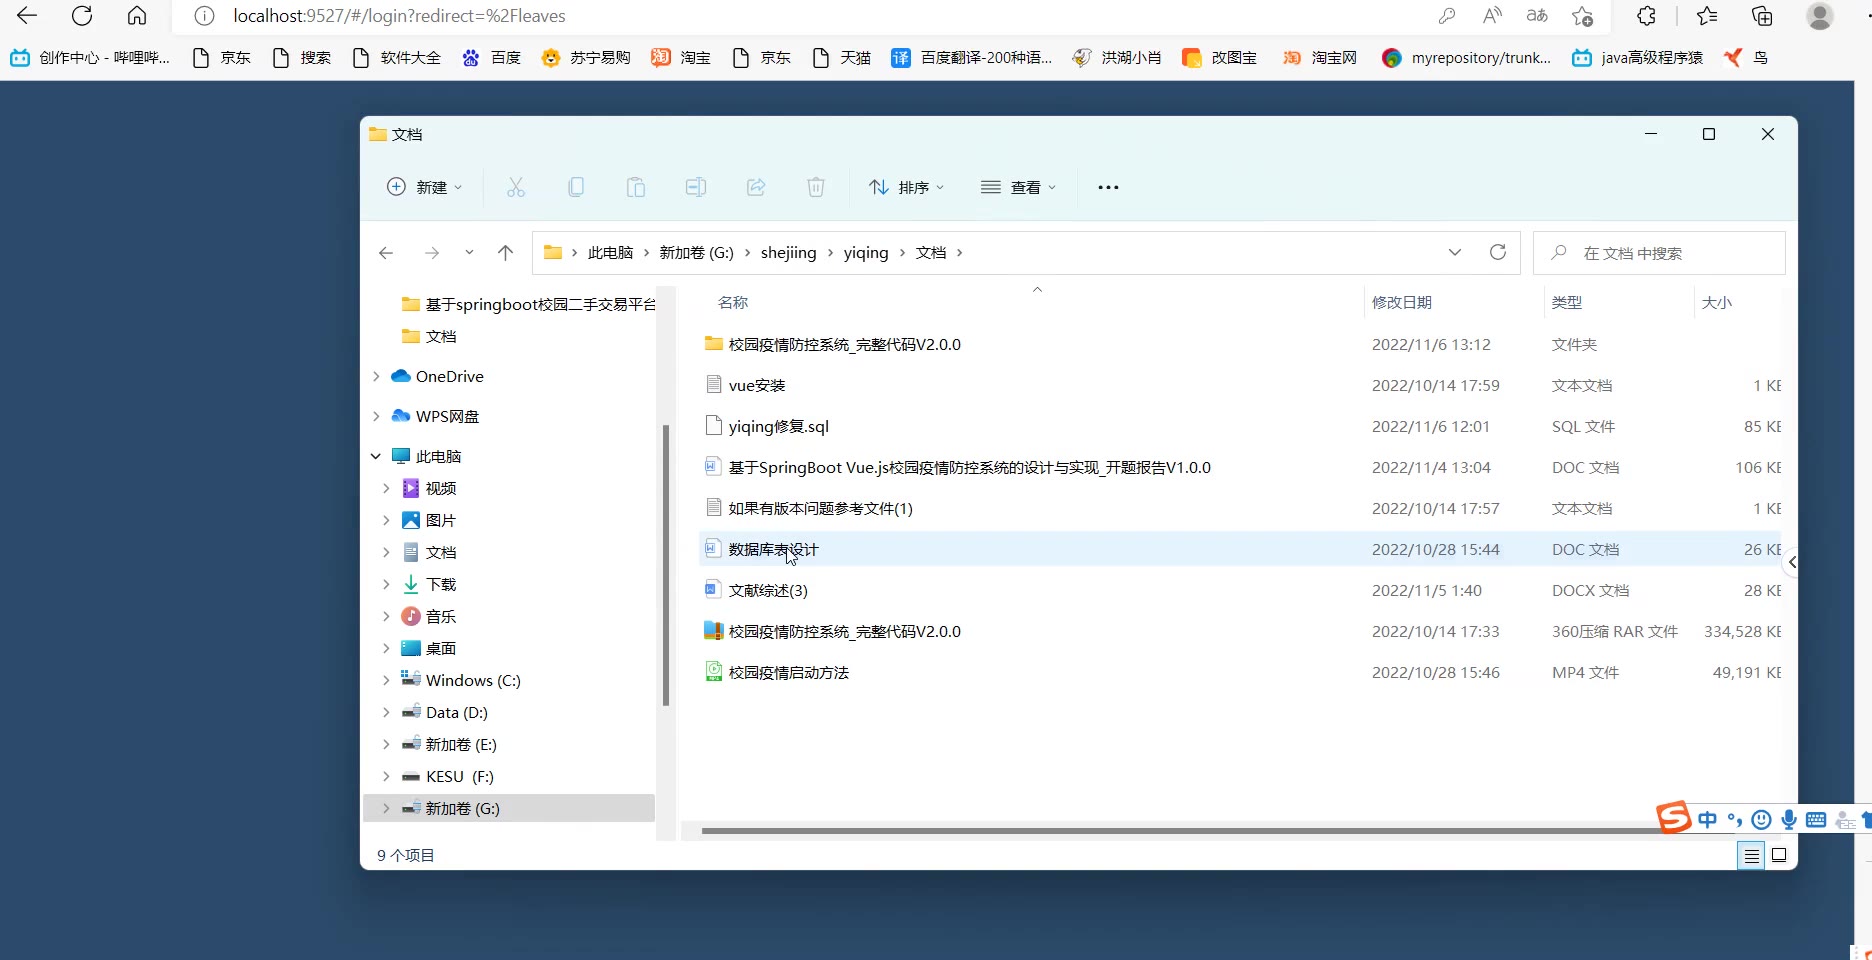The width and height of the screenshot is (1872, 960).
Task: Switch to details view layout toggle
Action: coord(1751,855)
